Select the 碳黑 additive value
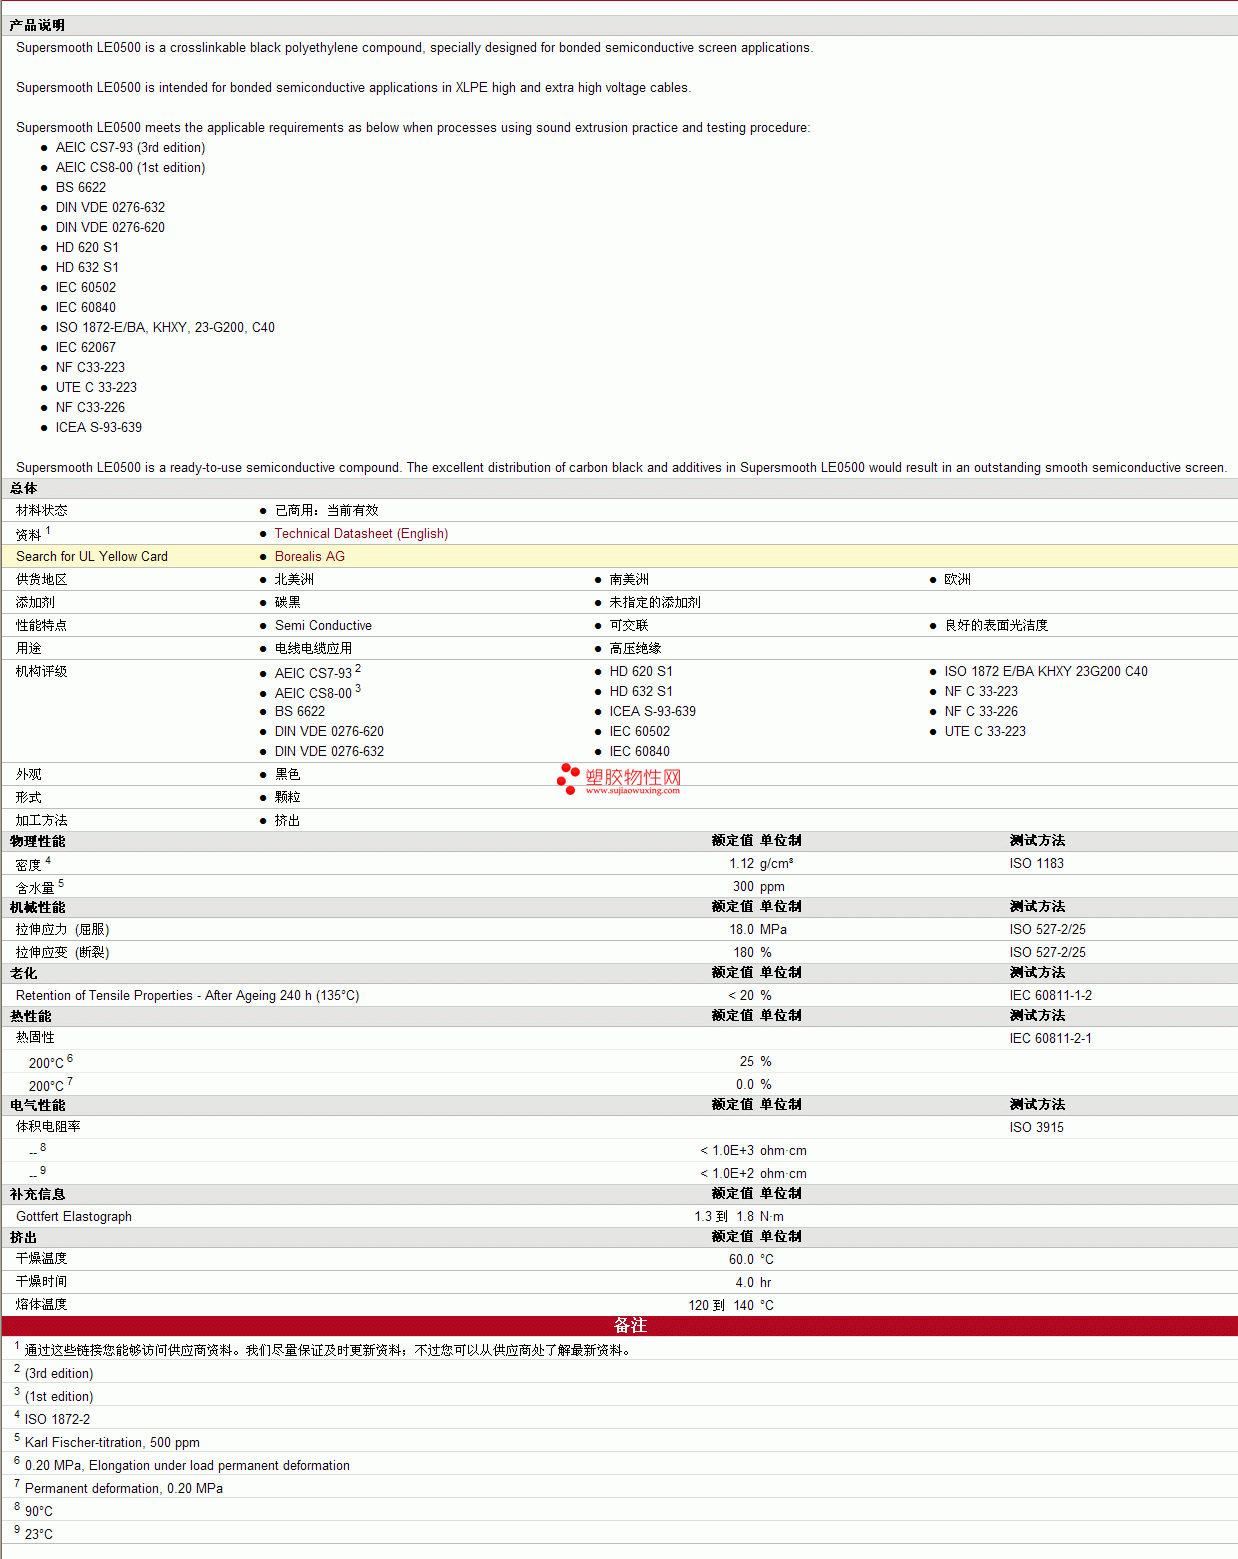Image resolution: width=1238 pixels, height=1559 pixels. point(288,603)
